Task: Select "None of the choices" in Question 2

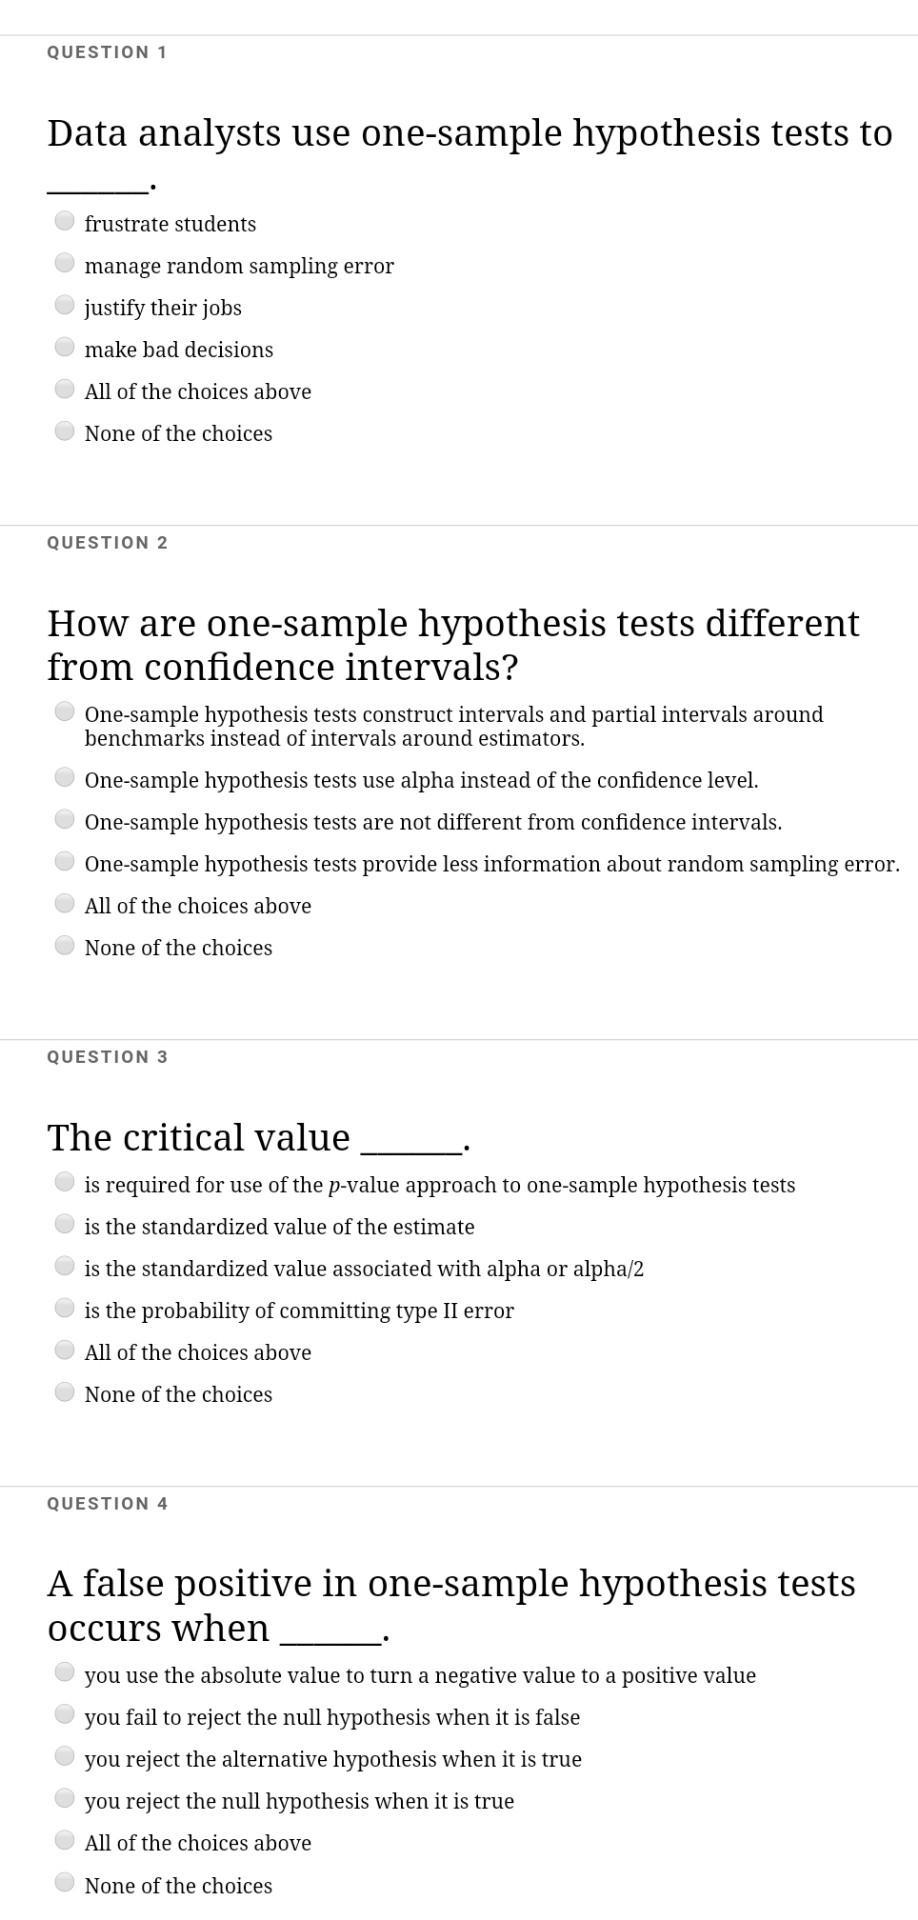Action: click(x=65, y=941)
